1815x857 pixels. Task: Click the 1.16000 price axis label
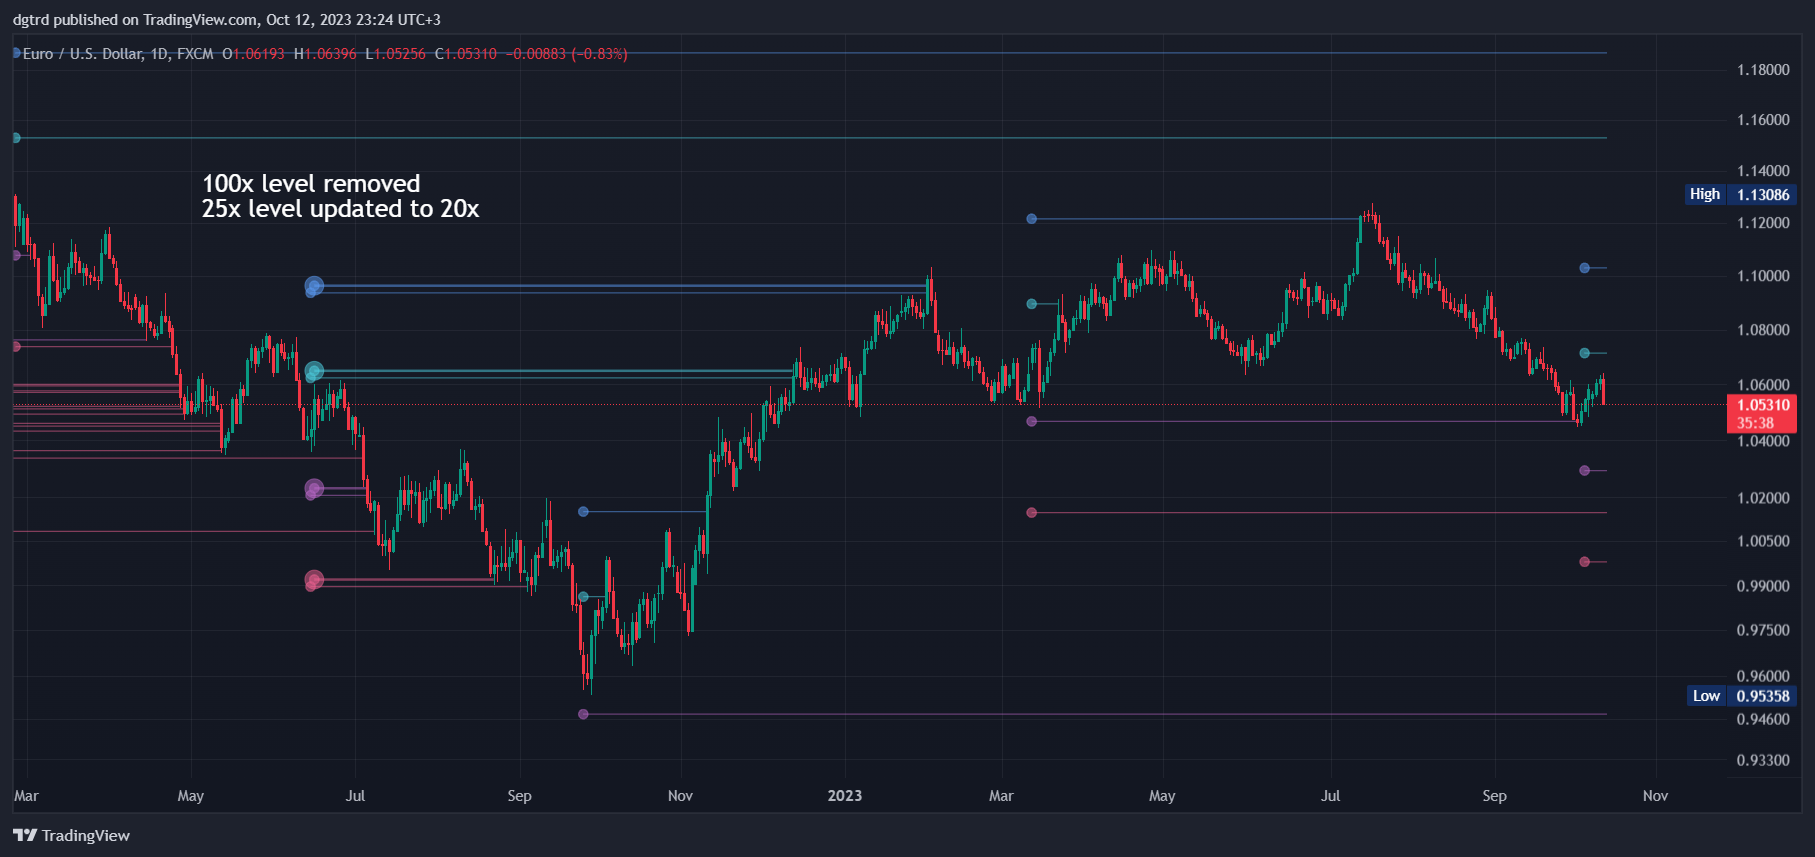point(1763,120)
